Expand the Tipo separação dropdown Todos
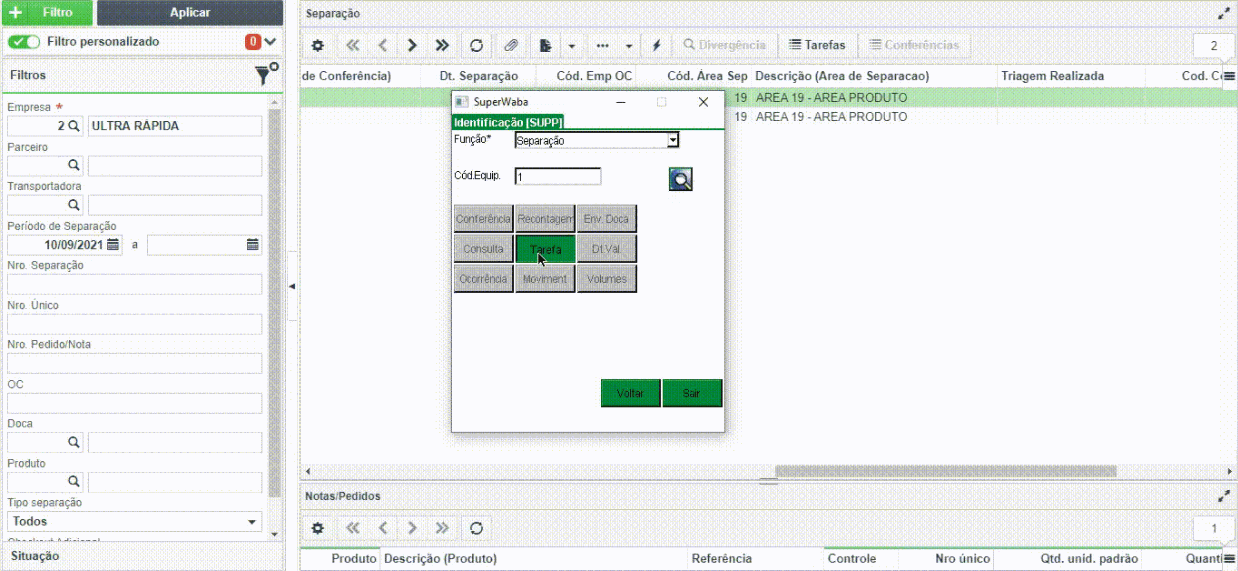 click(134, 521)
